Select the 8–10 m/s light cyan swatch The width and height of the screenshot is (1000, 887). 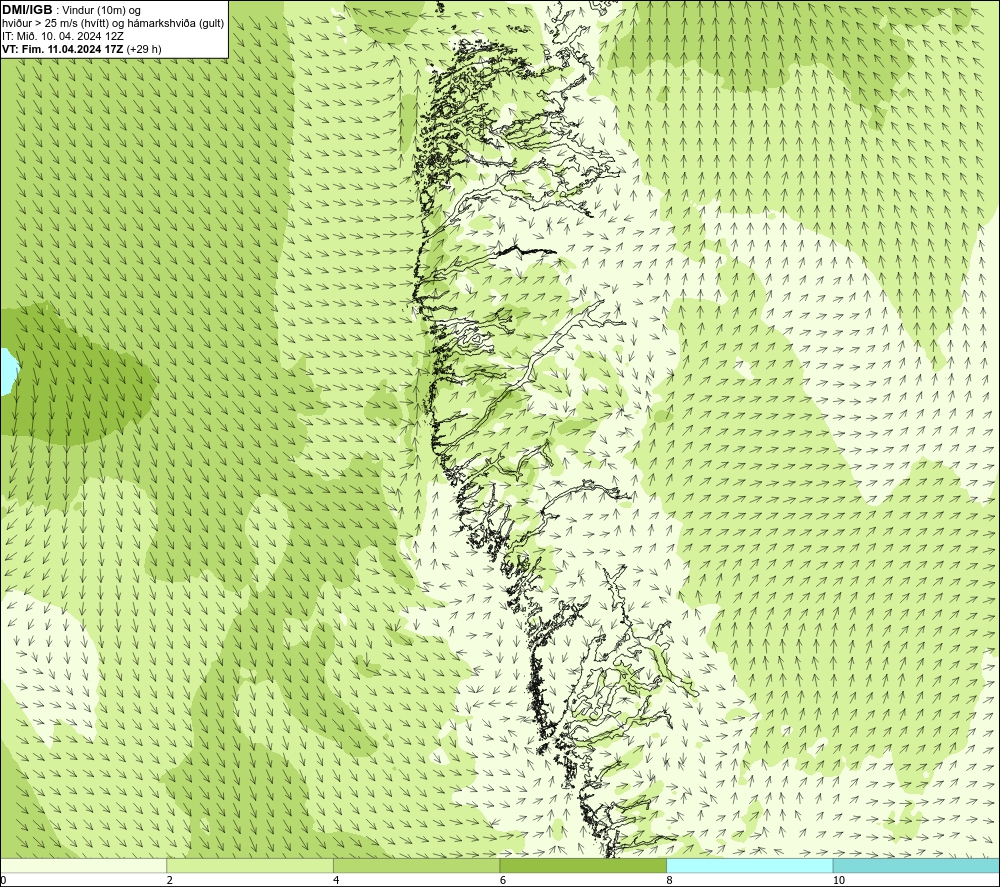tap(749, 865)
